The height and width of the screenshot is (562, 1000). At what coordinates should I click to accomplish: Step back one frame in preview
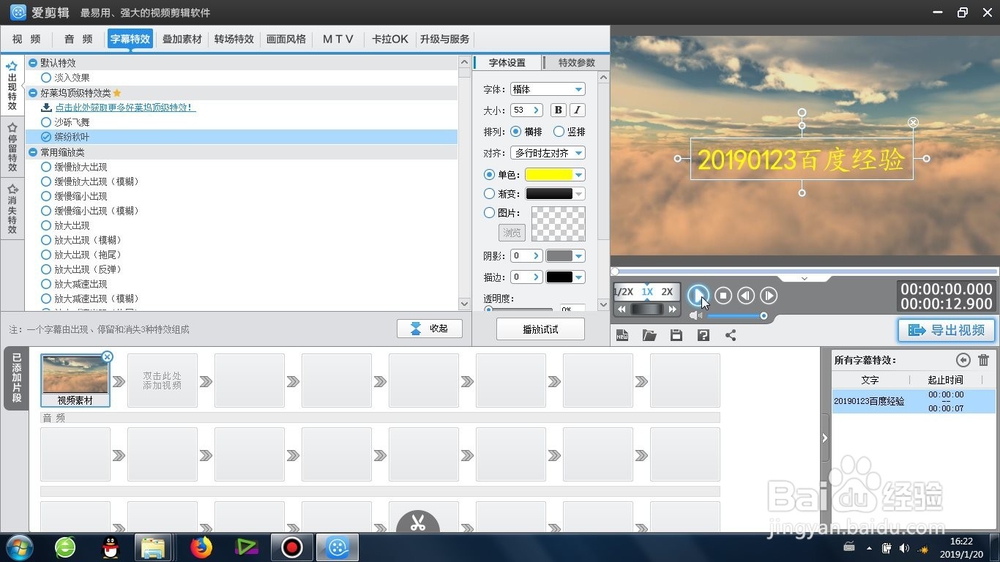click(x=746, y=295)
